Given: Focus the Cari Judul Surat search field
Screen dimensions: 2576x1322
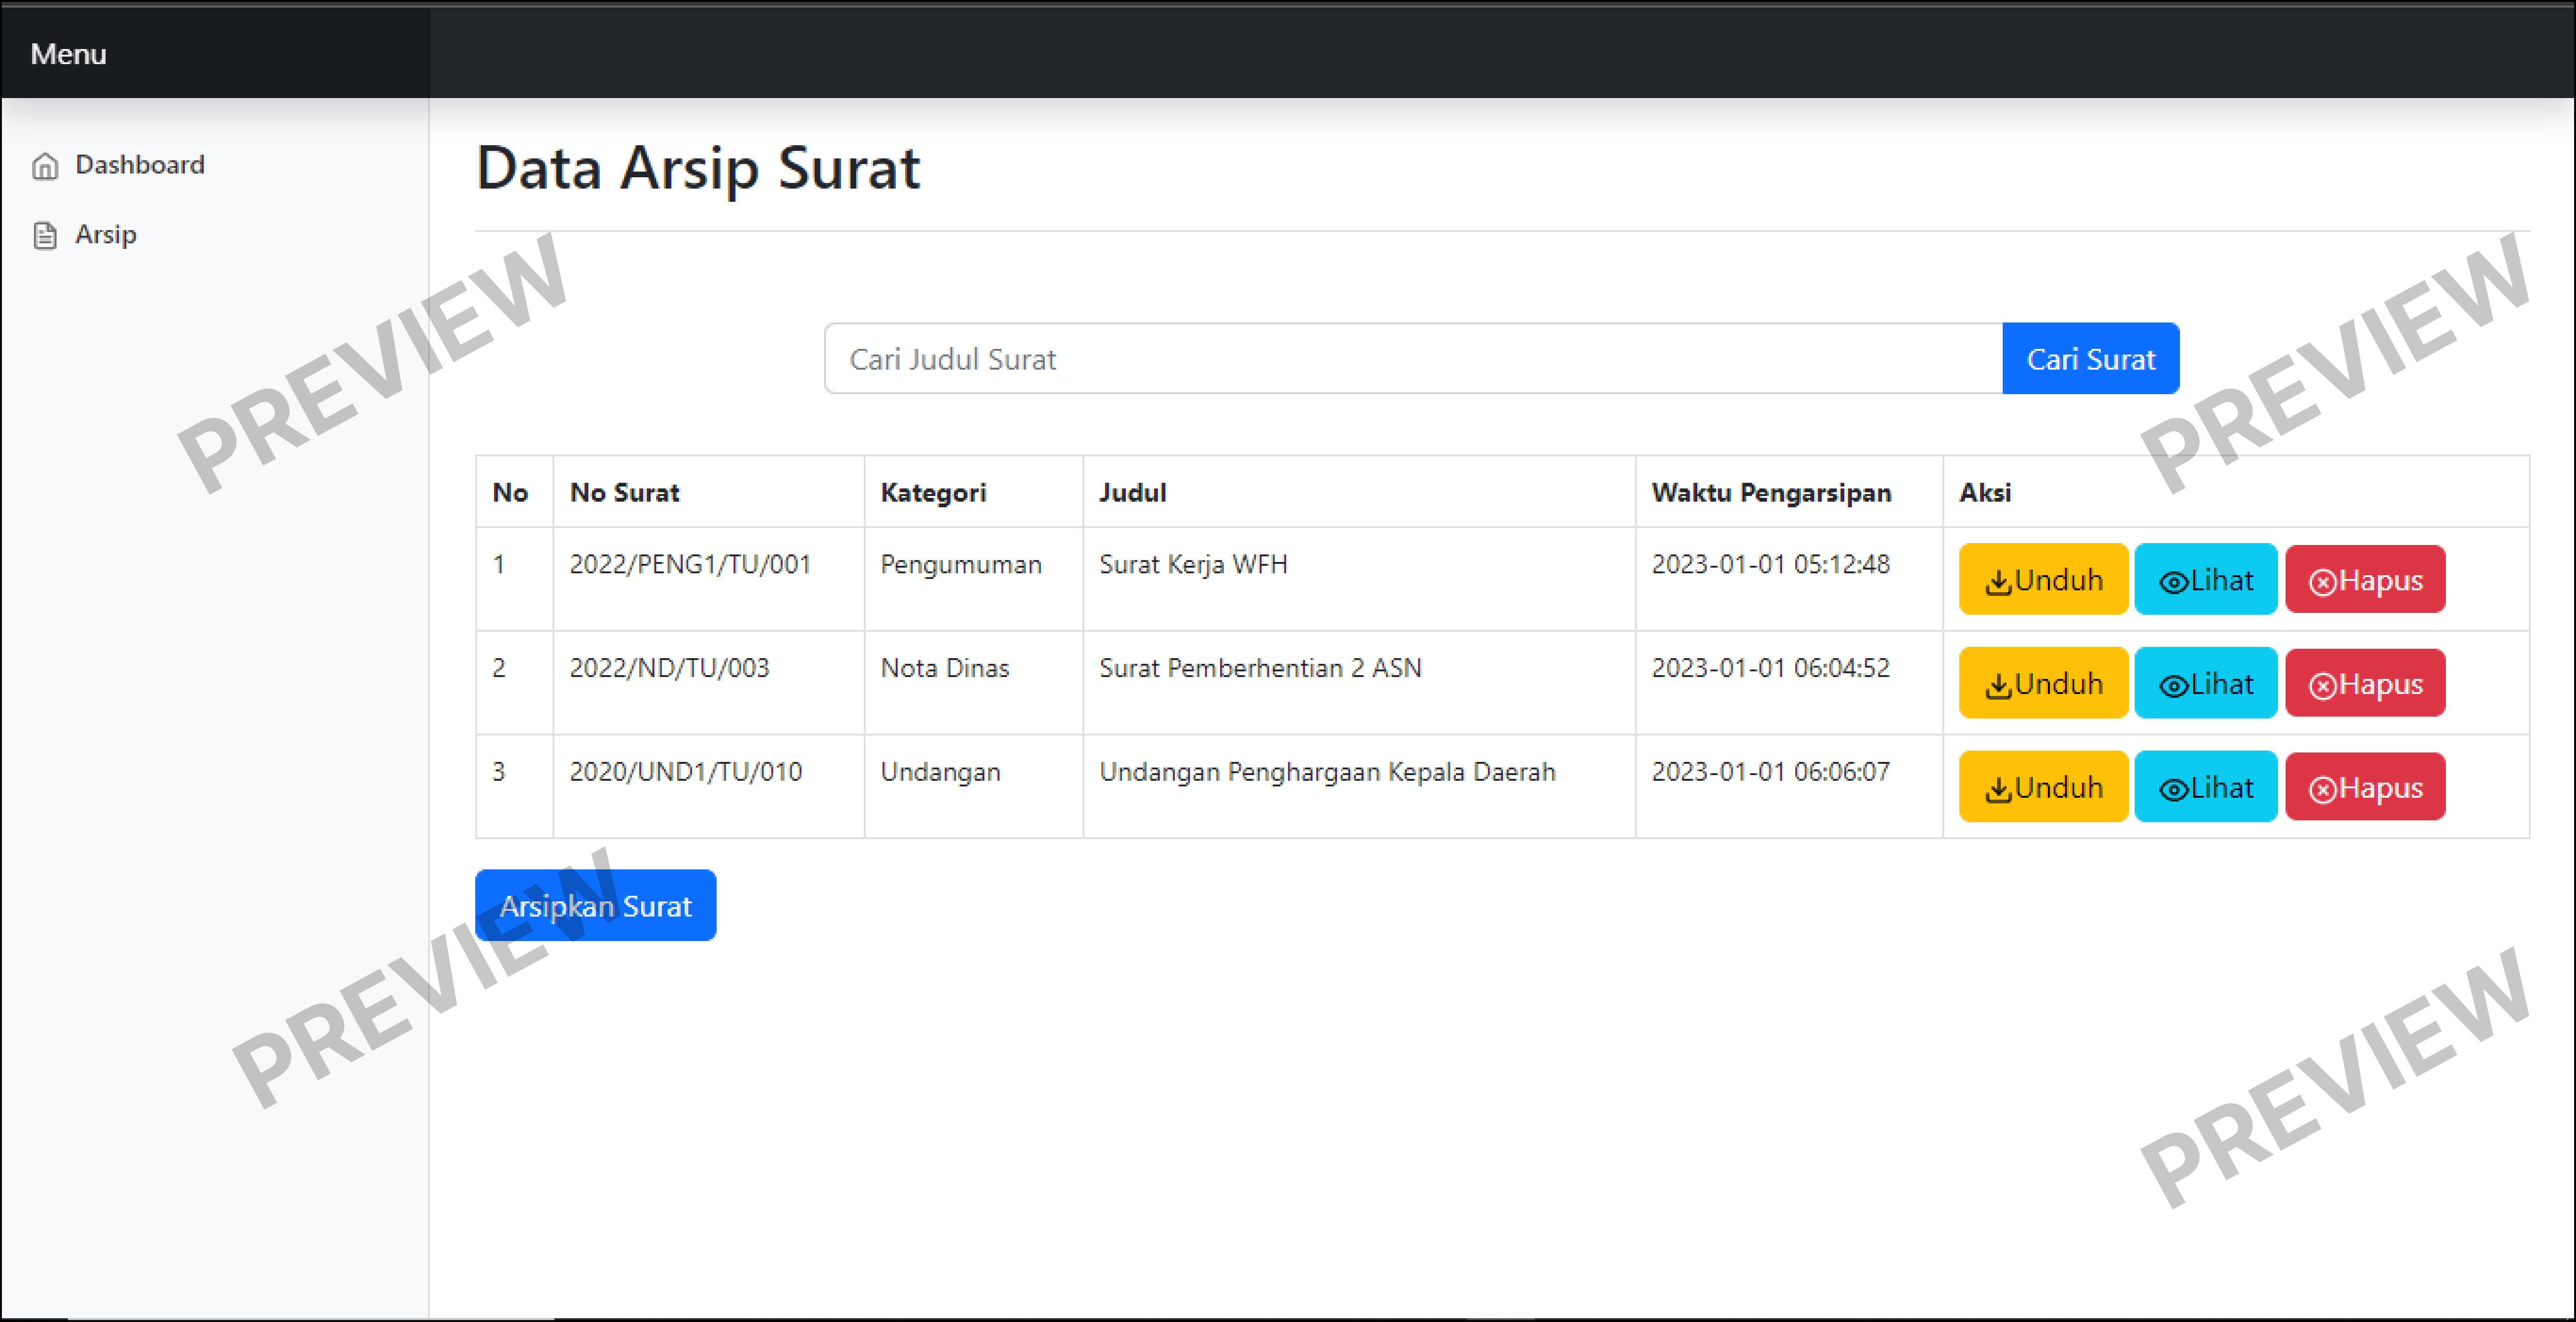Looking at the screenshot, I should point(1413,358).
